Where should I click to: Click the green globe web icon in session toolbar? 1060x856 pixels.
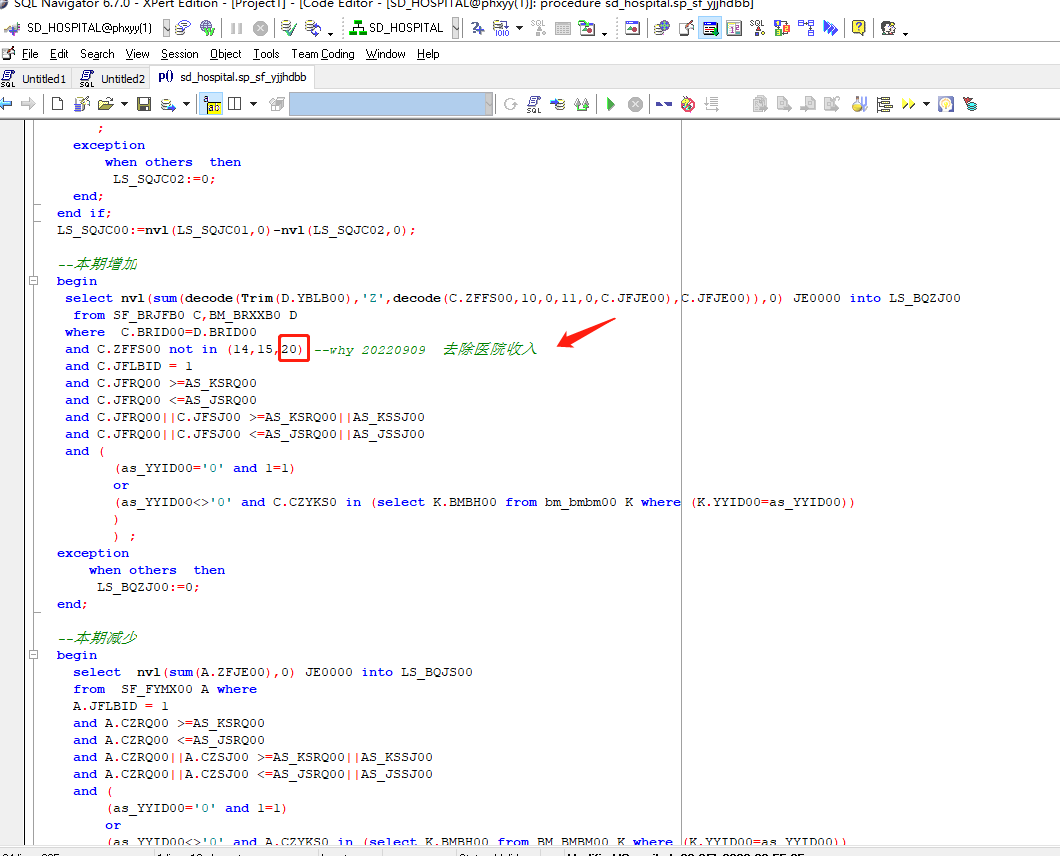pos(207,28)
